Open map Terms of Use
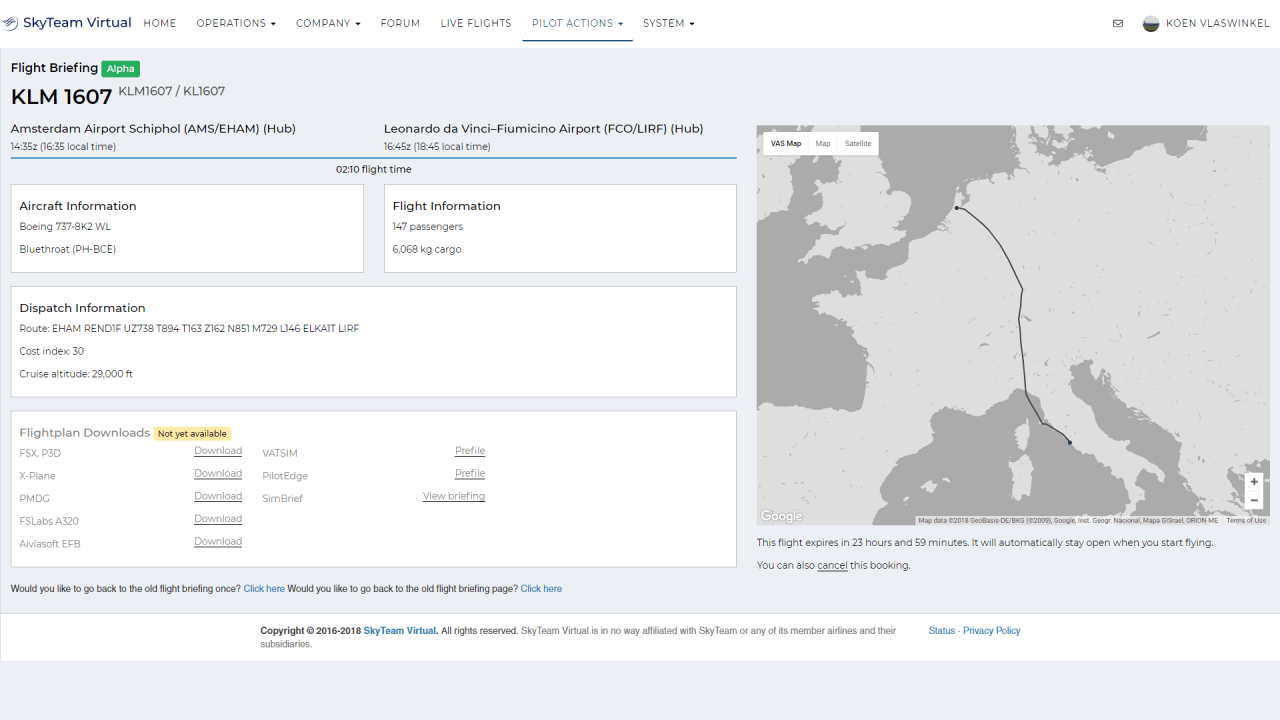The height and width of the screenshot is (720, 1280). 1246,521
